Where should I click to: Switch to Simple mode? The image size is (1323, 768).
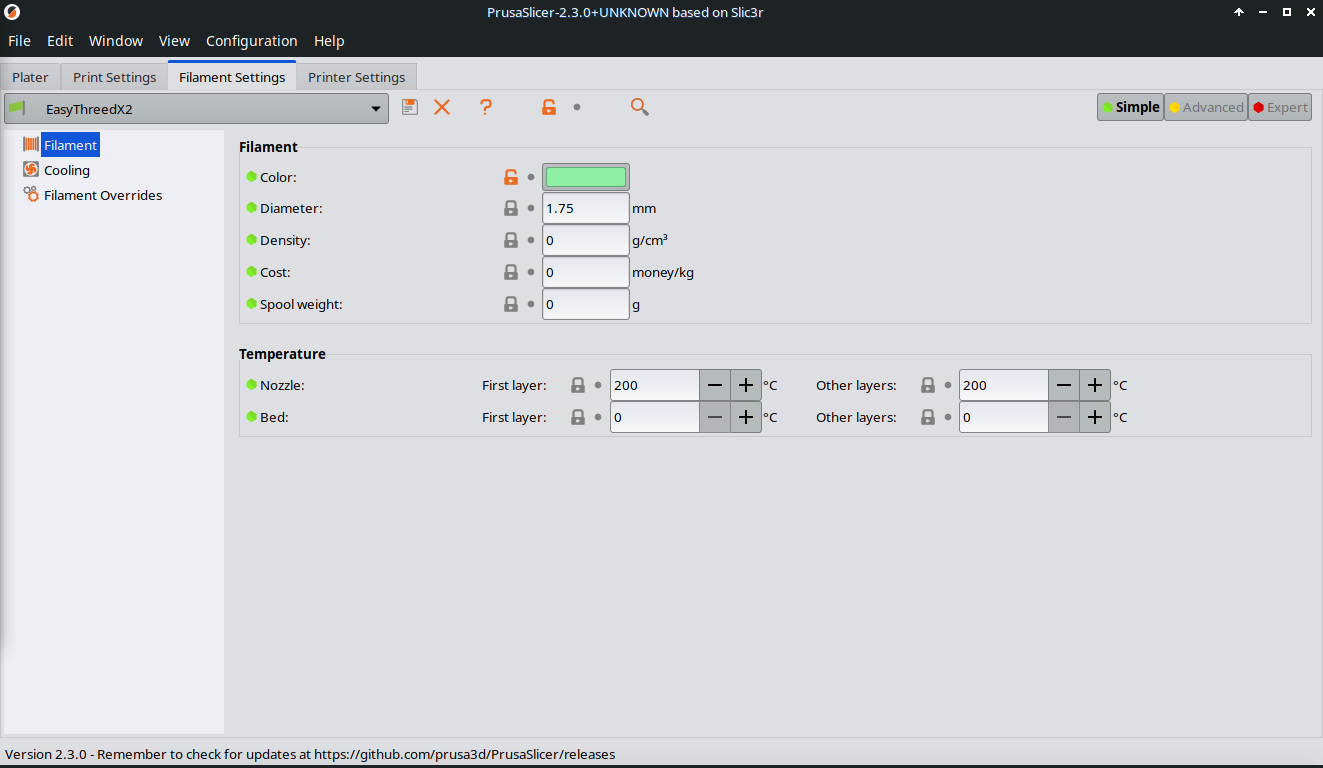point(1130,107)
